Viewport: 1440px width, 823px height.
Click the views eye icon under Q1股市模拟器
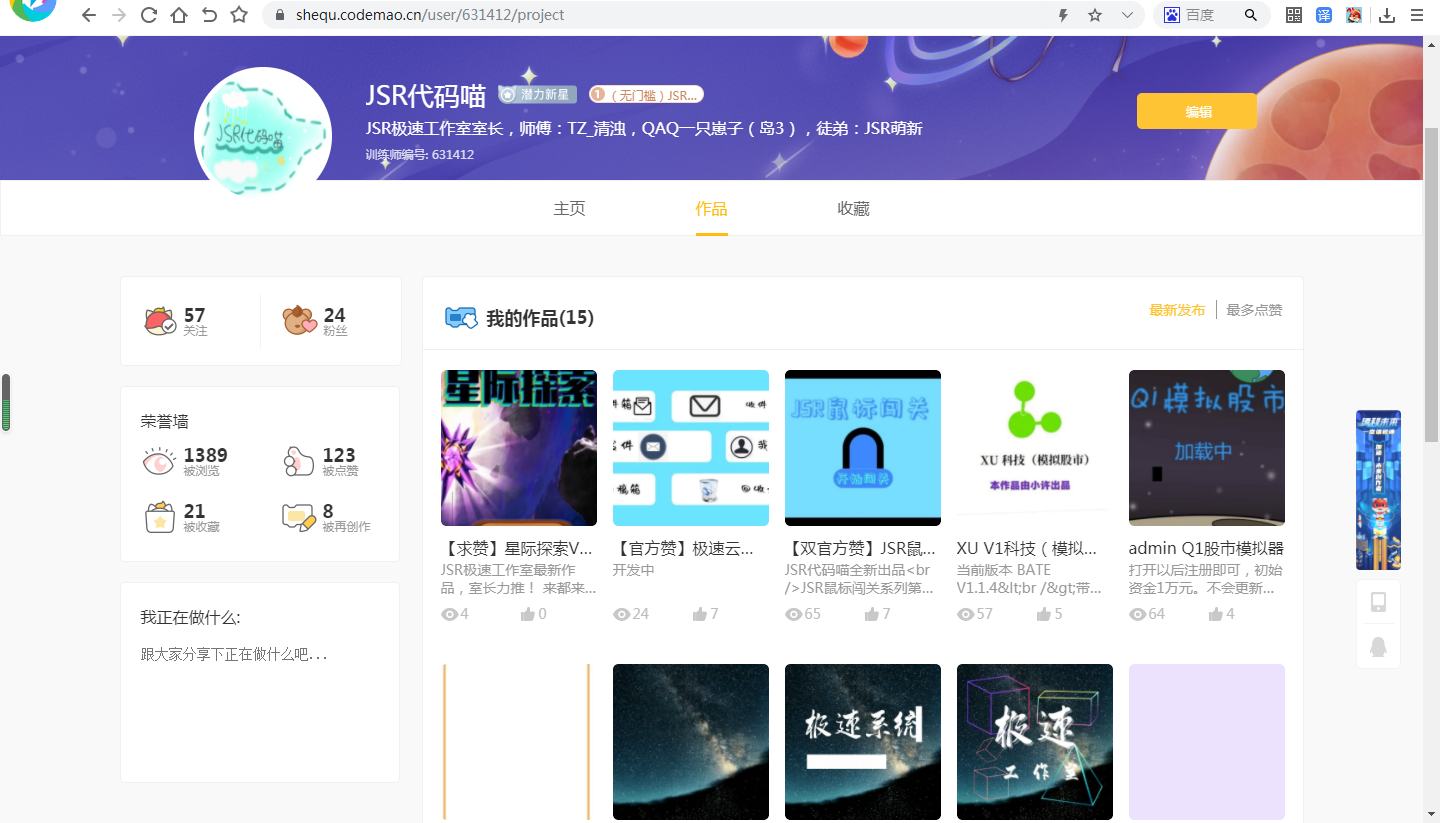click(x=1138, y=614)
